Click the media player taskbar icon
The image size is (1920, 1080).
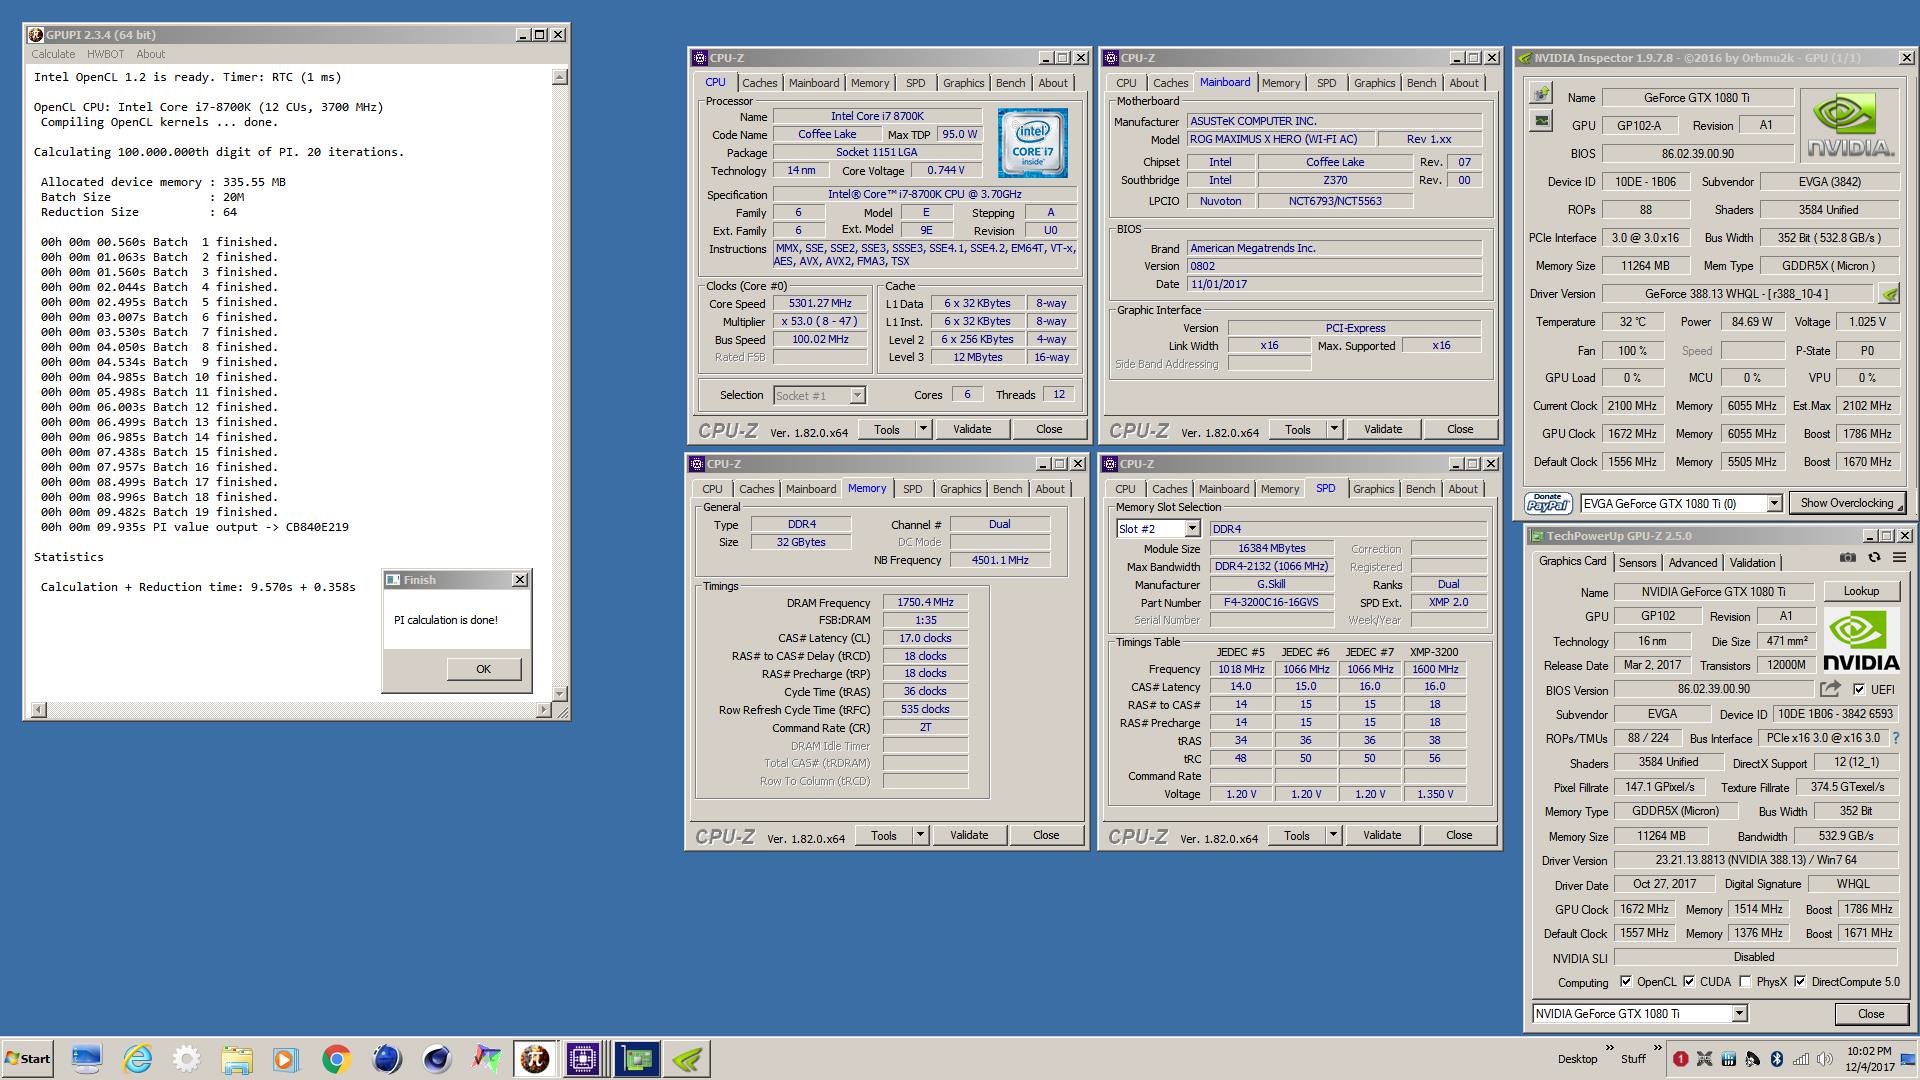click(286, 1058)
